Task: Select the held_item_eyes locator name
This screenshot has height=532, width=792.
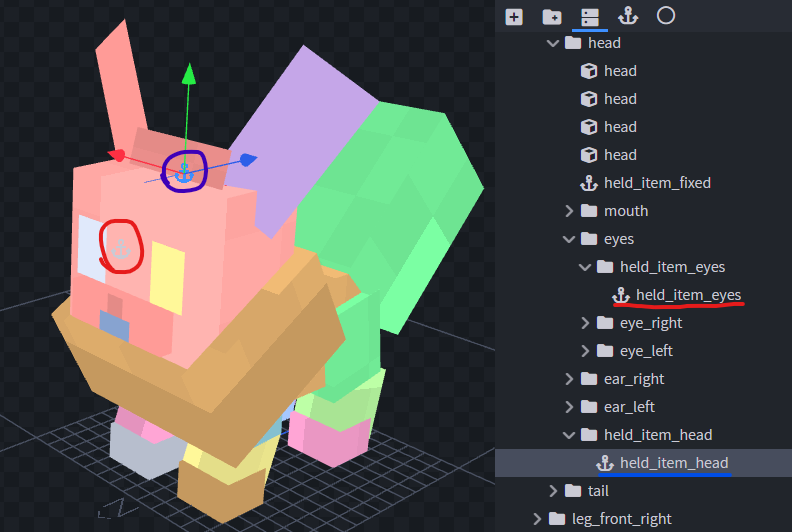Action: tap(688, 295)
